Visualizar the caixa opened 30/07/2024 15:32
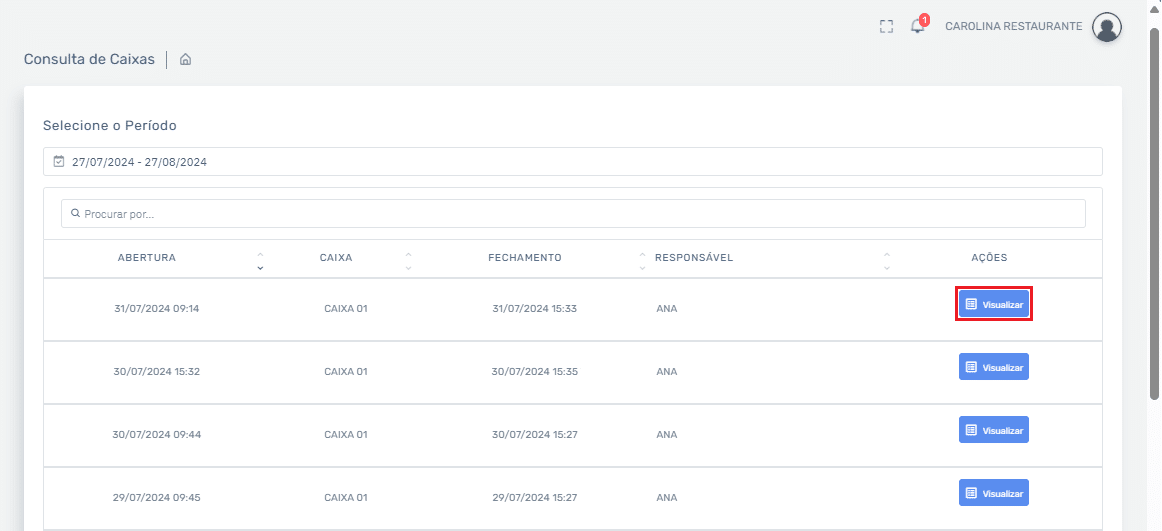Viewport: 1162px width, 531px height. [x=994, y=367]
